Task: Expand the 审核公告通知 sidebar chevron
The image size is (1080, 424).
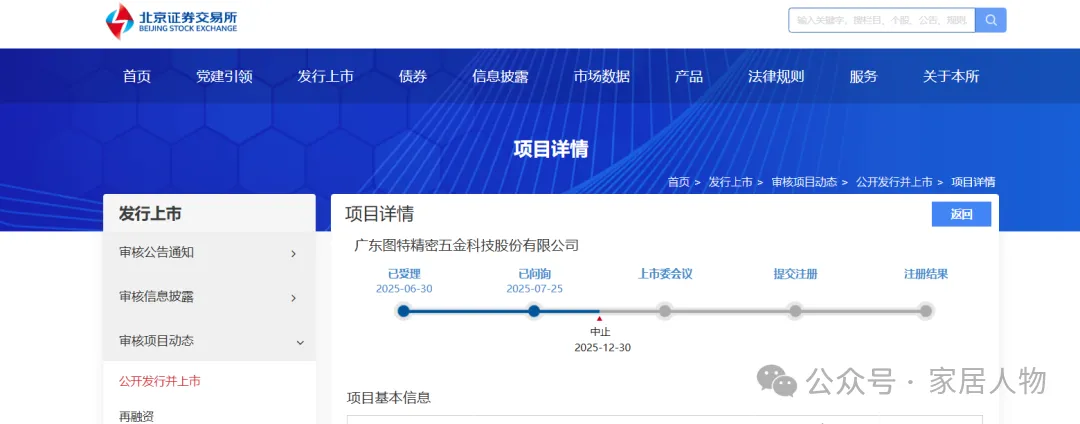Action: 293,254
